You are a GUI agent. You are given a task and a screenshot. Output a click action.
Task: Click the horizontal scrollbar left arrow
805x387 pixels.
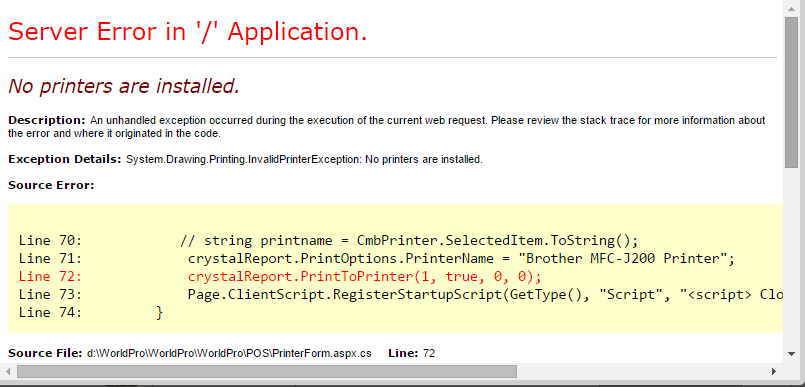coord(8,371)
